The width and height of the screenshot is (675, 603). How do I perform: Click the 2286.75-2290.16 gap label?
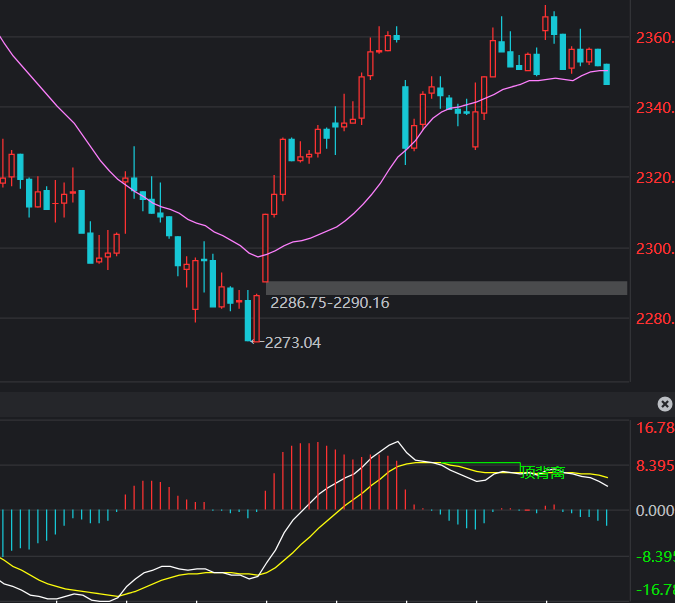point(330,303)
